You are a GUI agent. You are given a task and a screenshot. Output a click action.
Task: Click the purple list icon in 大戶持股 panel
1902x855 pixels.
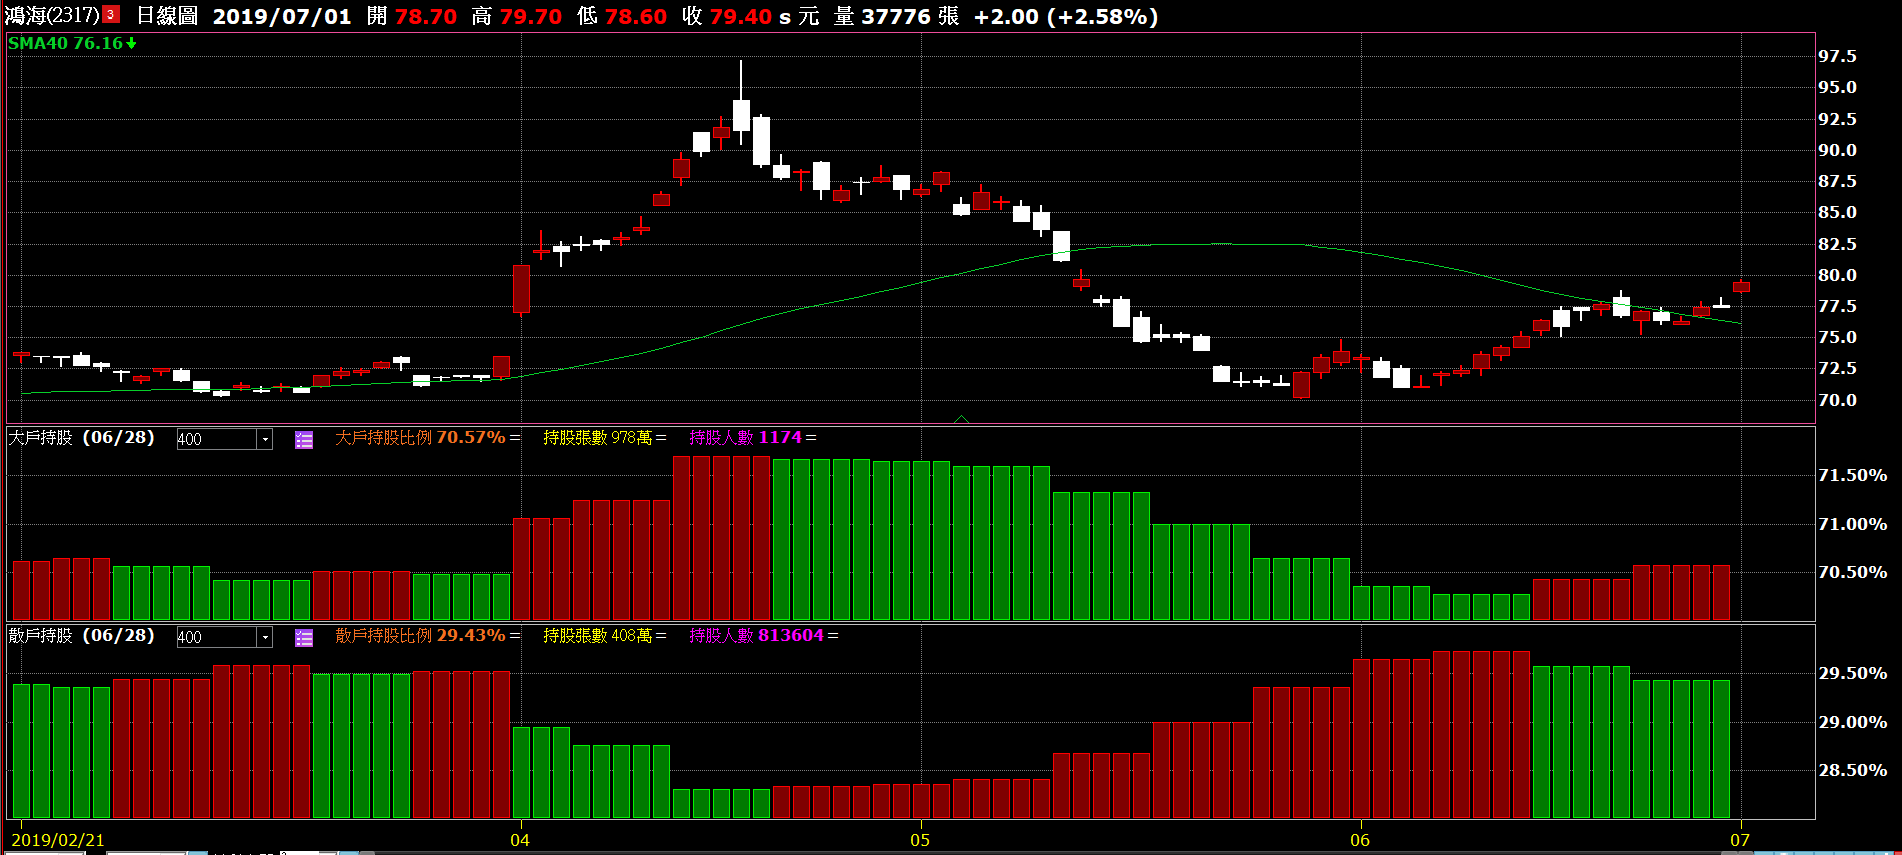304,440
